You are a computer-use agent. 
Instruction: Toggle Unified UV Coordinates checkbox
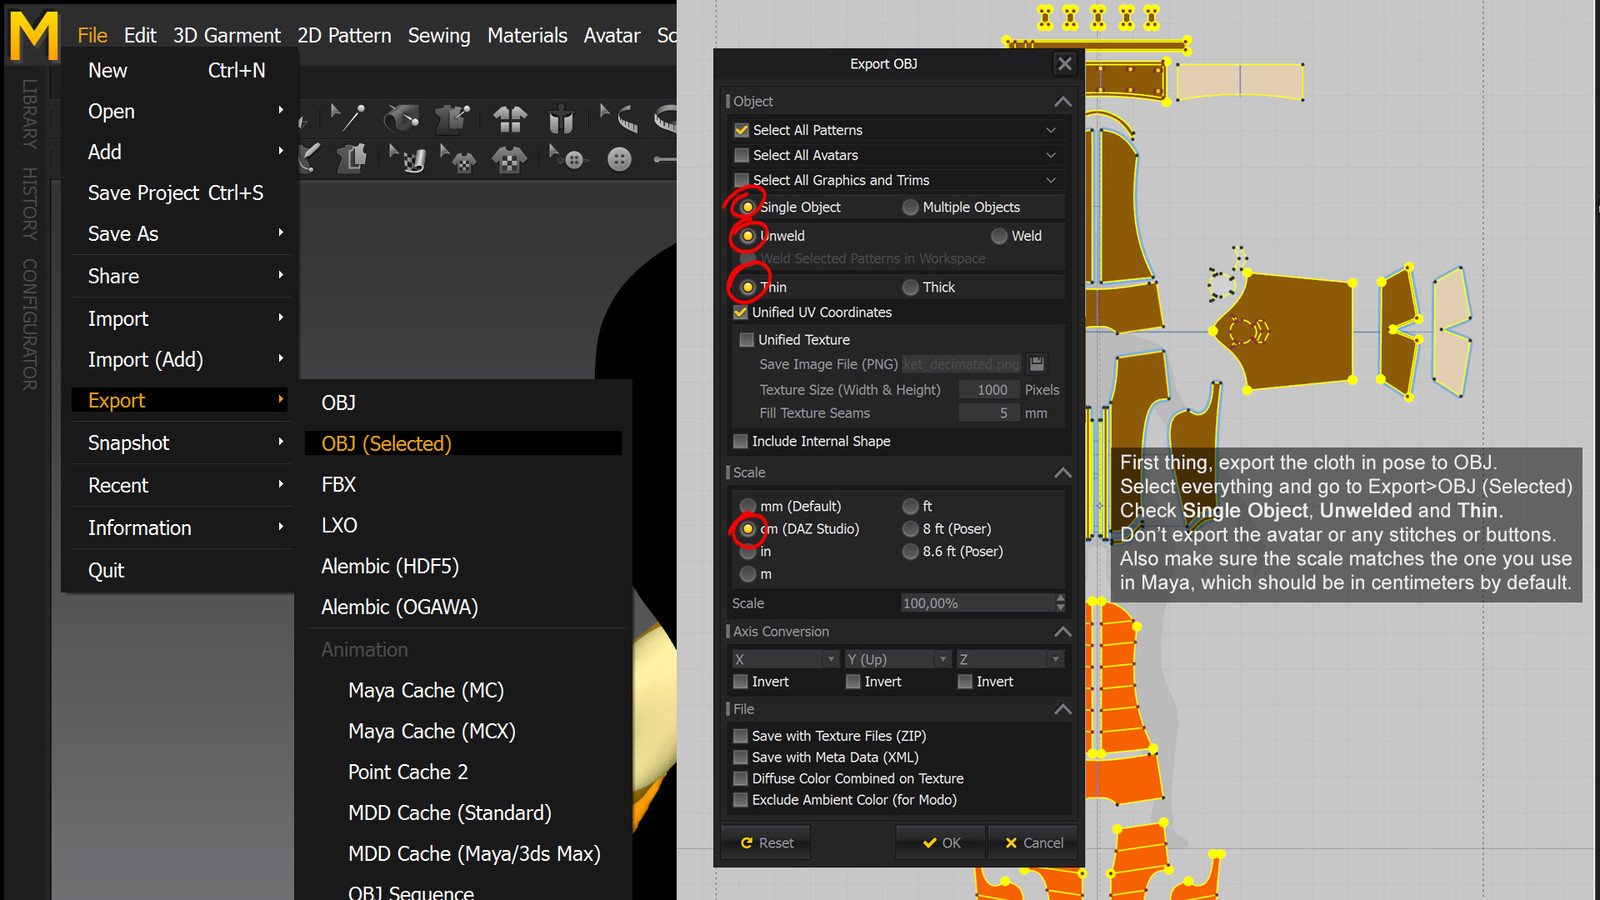pos(741,312)
